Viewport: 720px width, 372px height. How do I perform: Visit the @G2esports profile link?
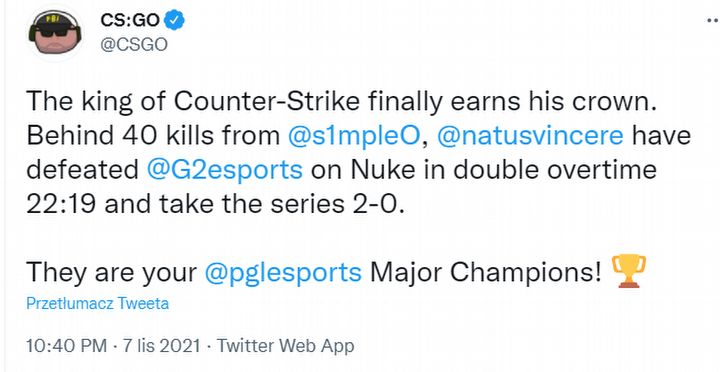(x=225, y=170)
